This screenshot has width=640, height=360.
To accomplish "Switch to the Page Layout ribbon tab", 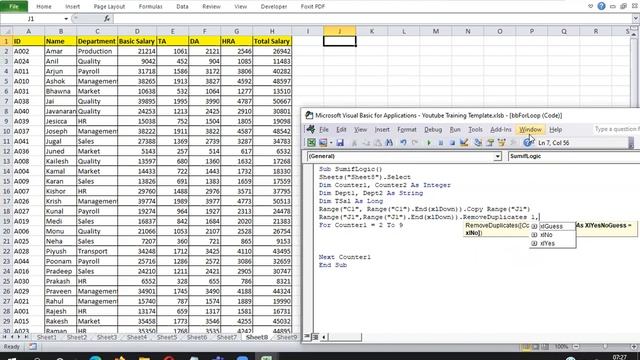I will click(x=109, y=7).
